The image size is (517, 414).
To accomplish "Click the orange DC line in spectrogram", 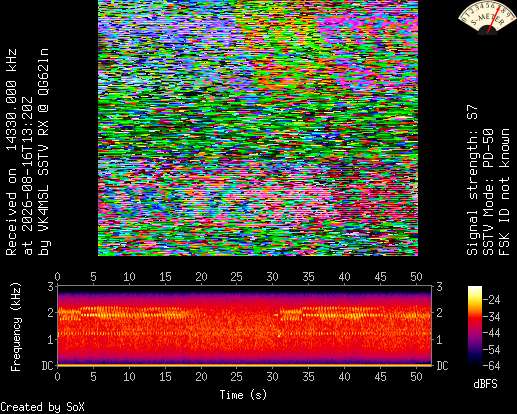I will click(x=245, y=365).
